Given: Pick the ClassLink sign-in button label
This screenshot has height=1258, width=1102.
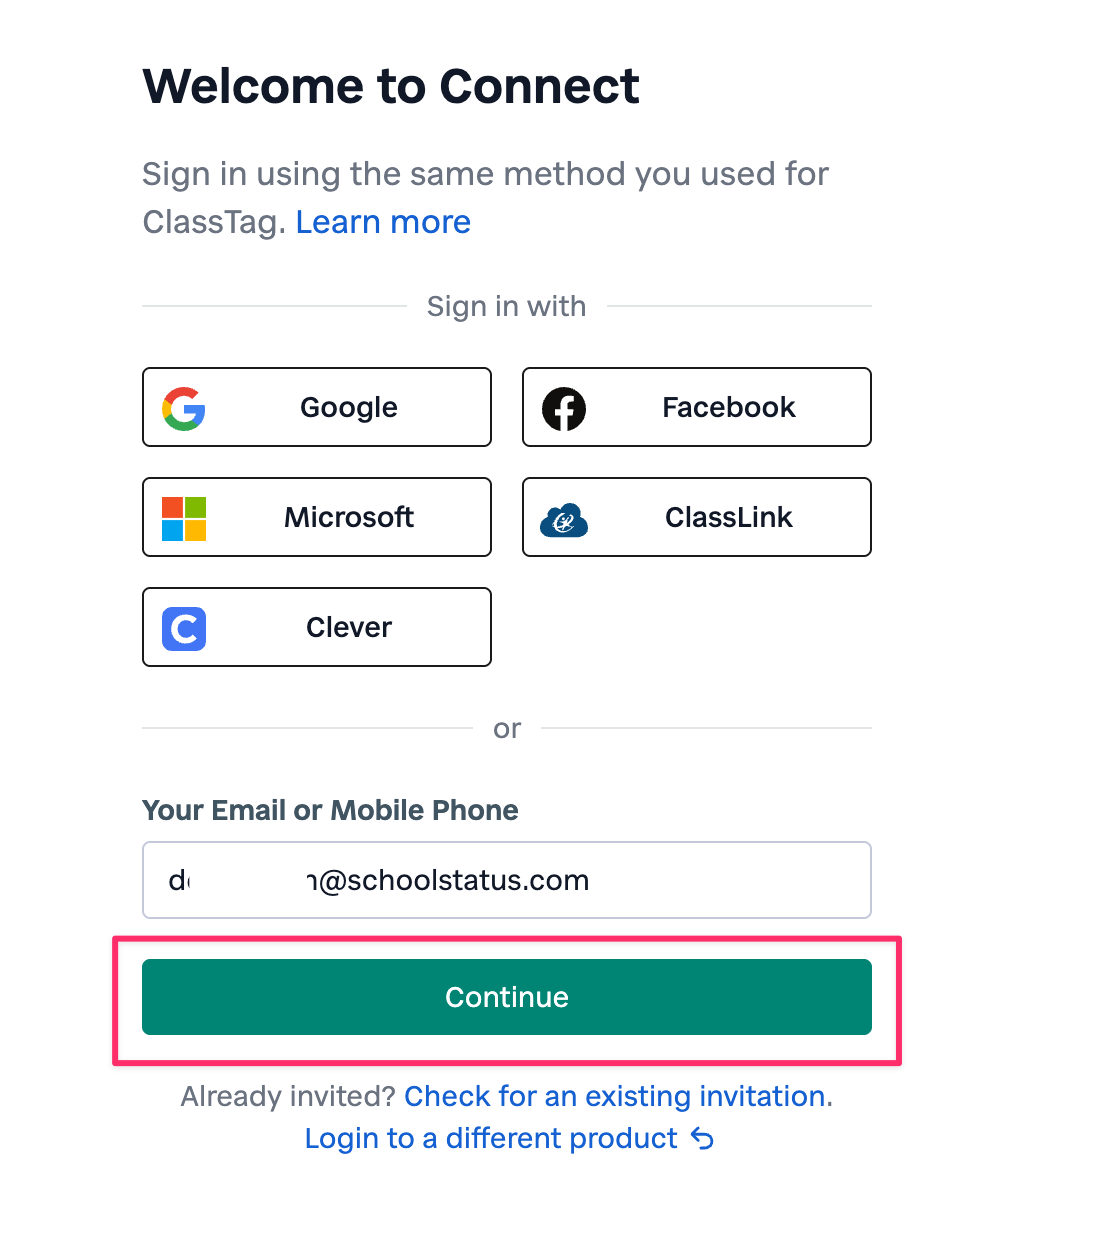Looking at the screenshot, I should pos(728,518).
